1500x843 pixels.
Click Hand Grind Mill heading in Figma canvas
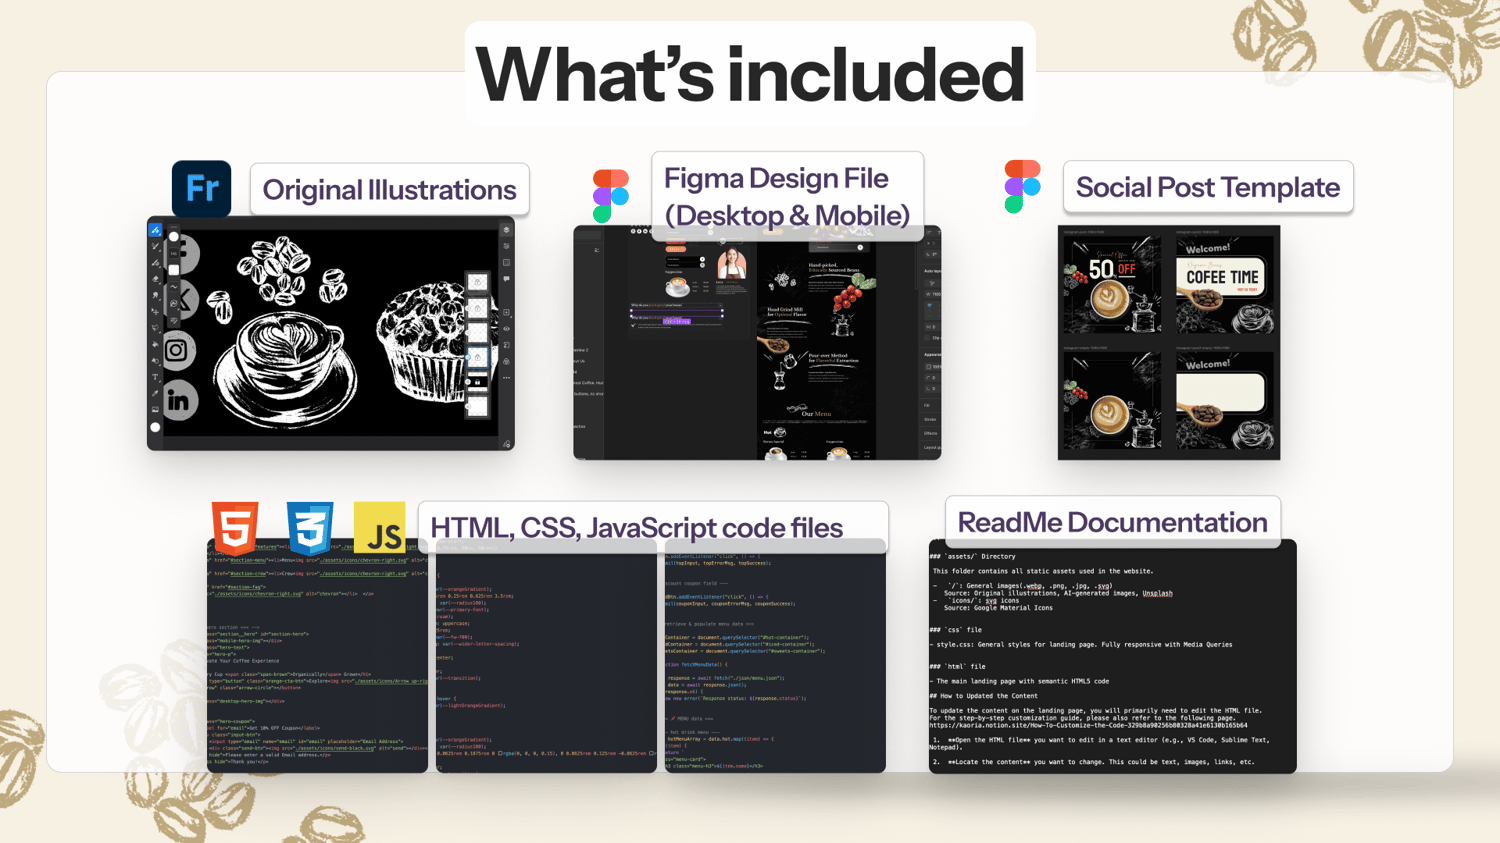click(x=787, y=313)
